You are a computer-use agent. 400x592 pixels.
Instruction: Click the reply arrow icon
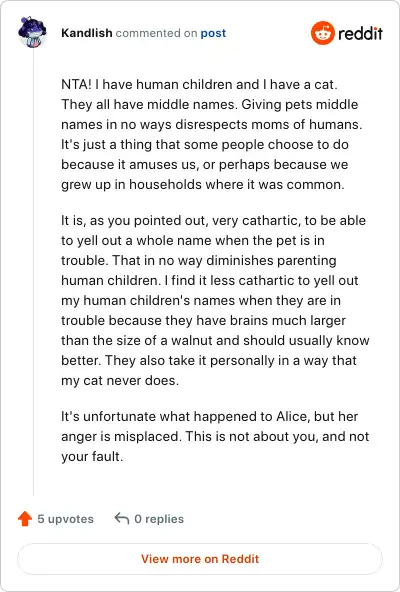click(x=122, y=518)
